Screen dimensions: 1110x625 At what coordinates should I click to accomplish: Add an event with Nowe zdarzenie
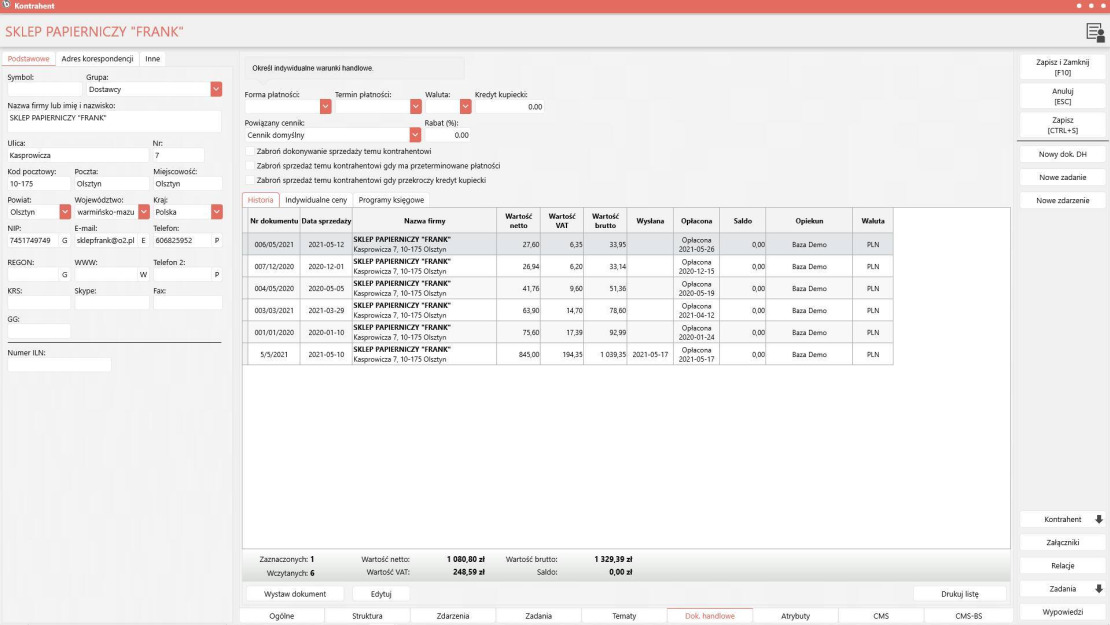1063,200
